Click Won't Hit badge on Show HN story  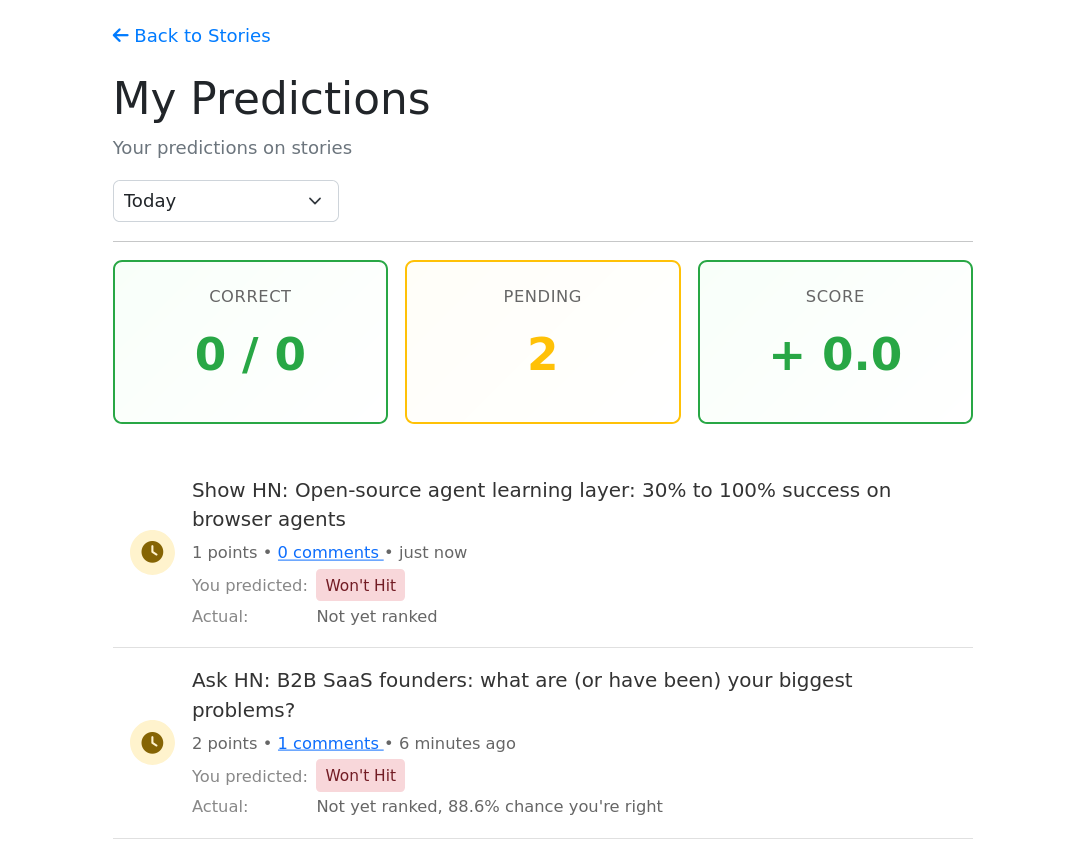click(360, 585)
